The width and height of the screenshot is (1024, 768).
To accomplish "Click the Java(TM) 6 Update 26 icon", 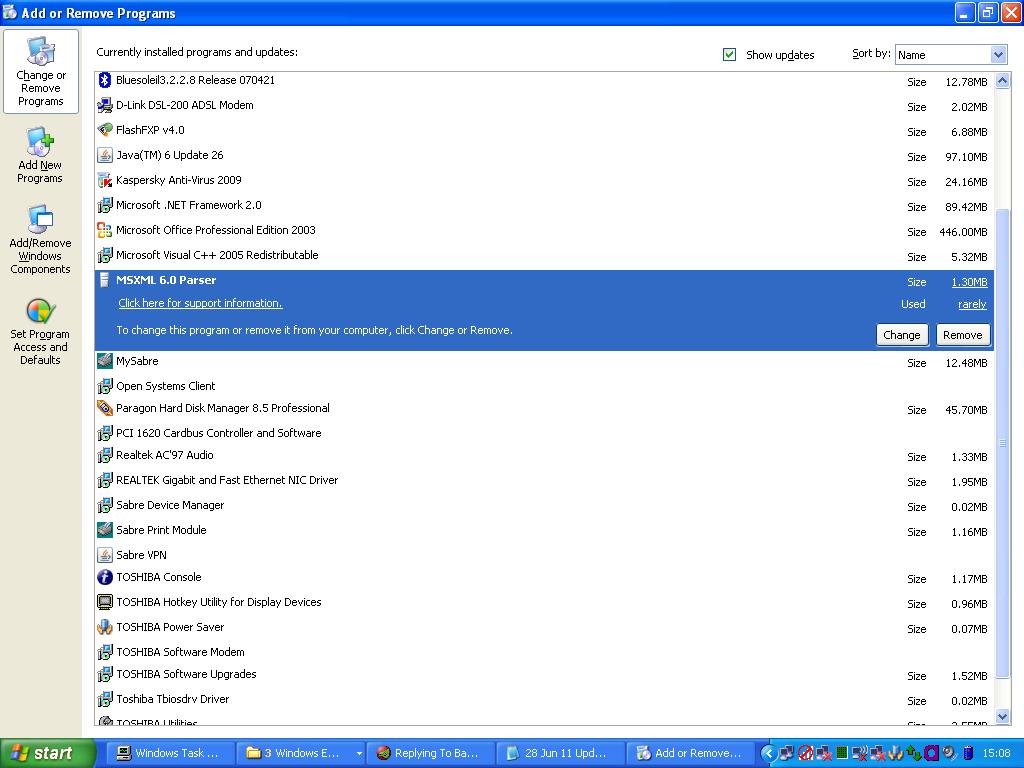I will coord(104,155).
